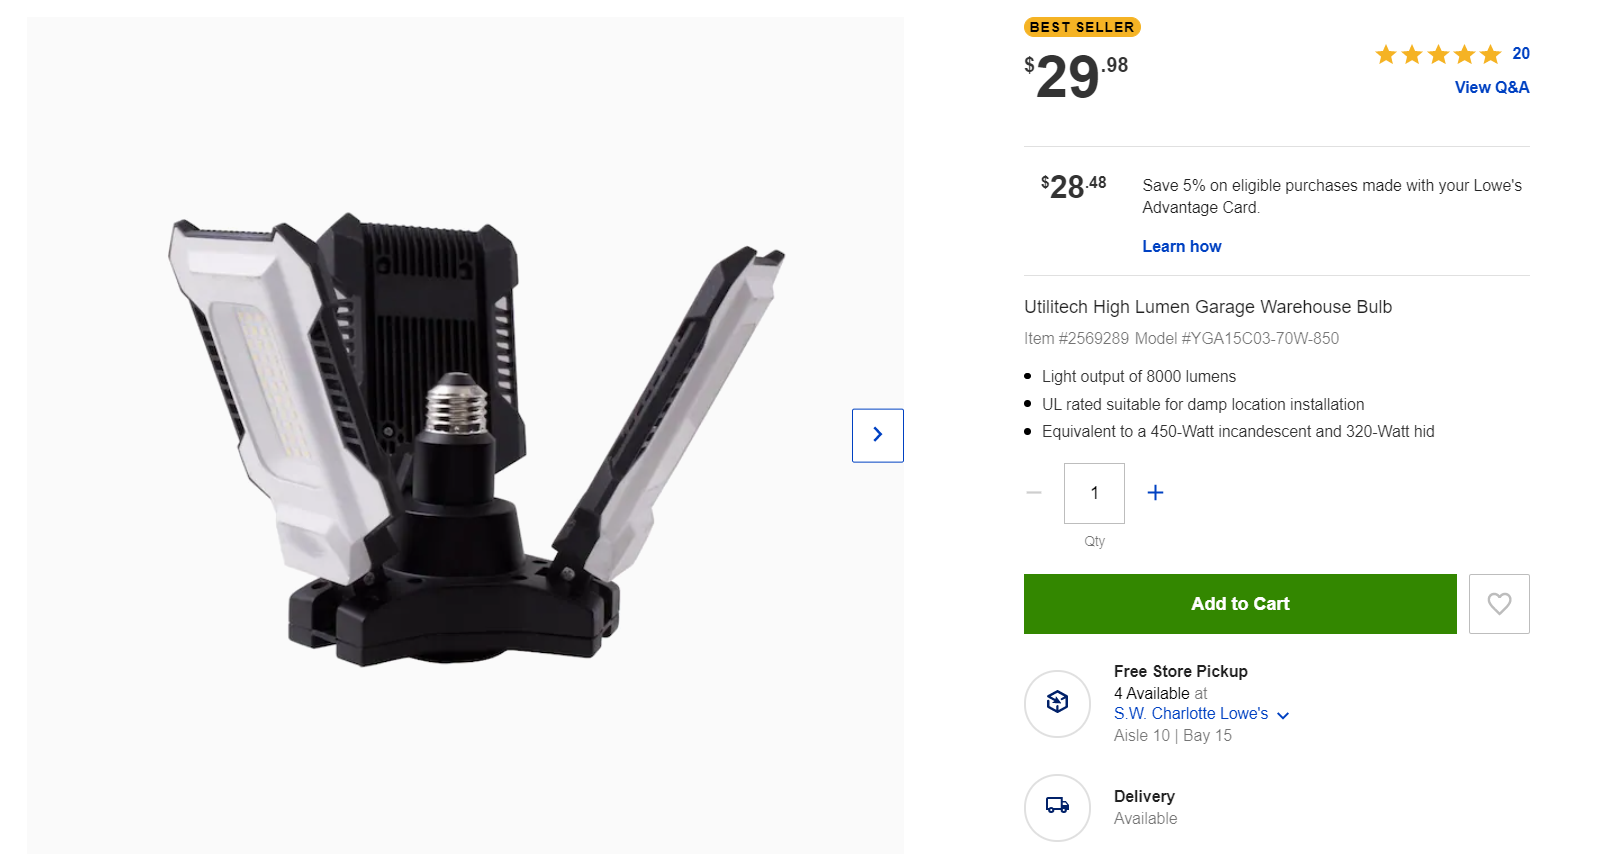Open the Learn how link
The height and width of the screenshot is (864, 1614).
pyautogui.click(x=1182, y=247)
